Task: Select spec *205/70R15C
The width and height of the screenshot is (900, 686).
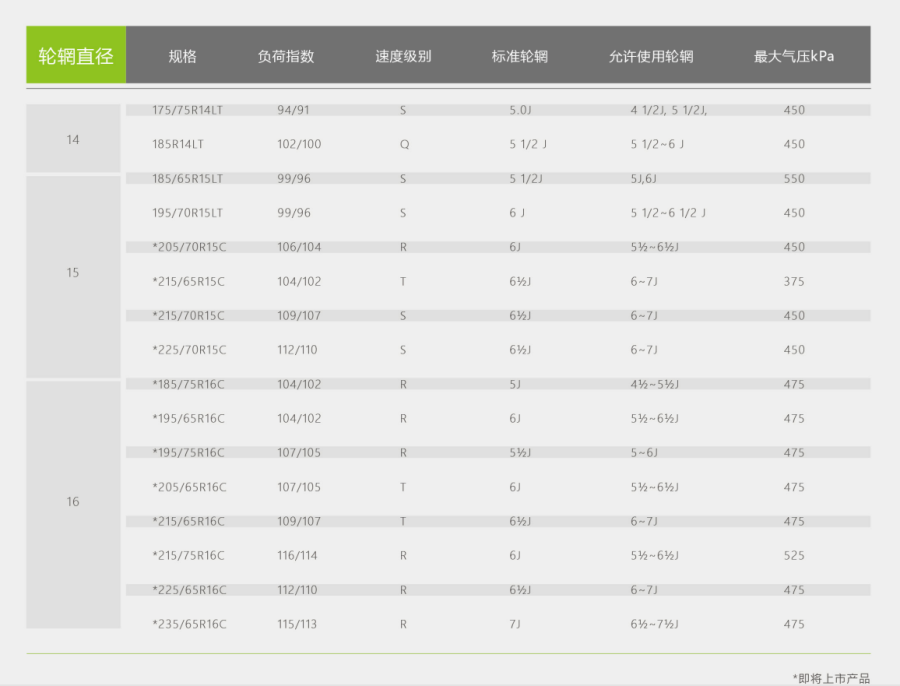Action: (189, 247)
